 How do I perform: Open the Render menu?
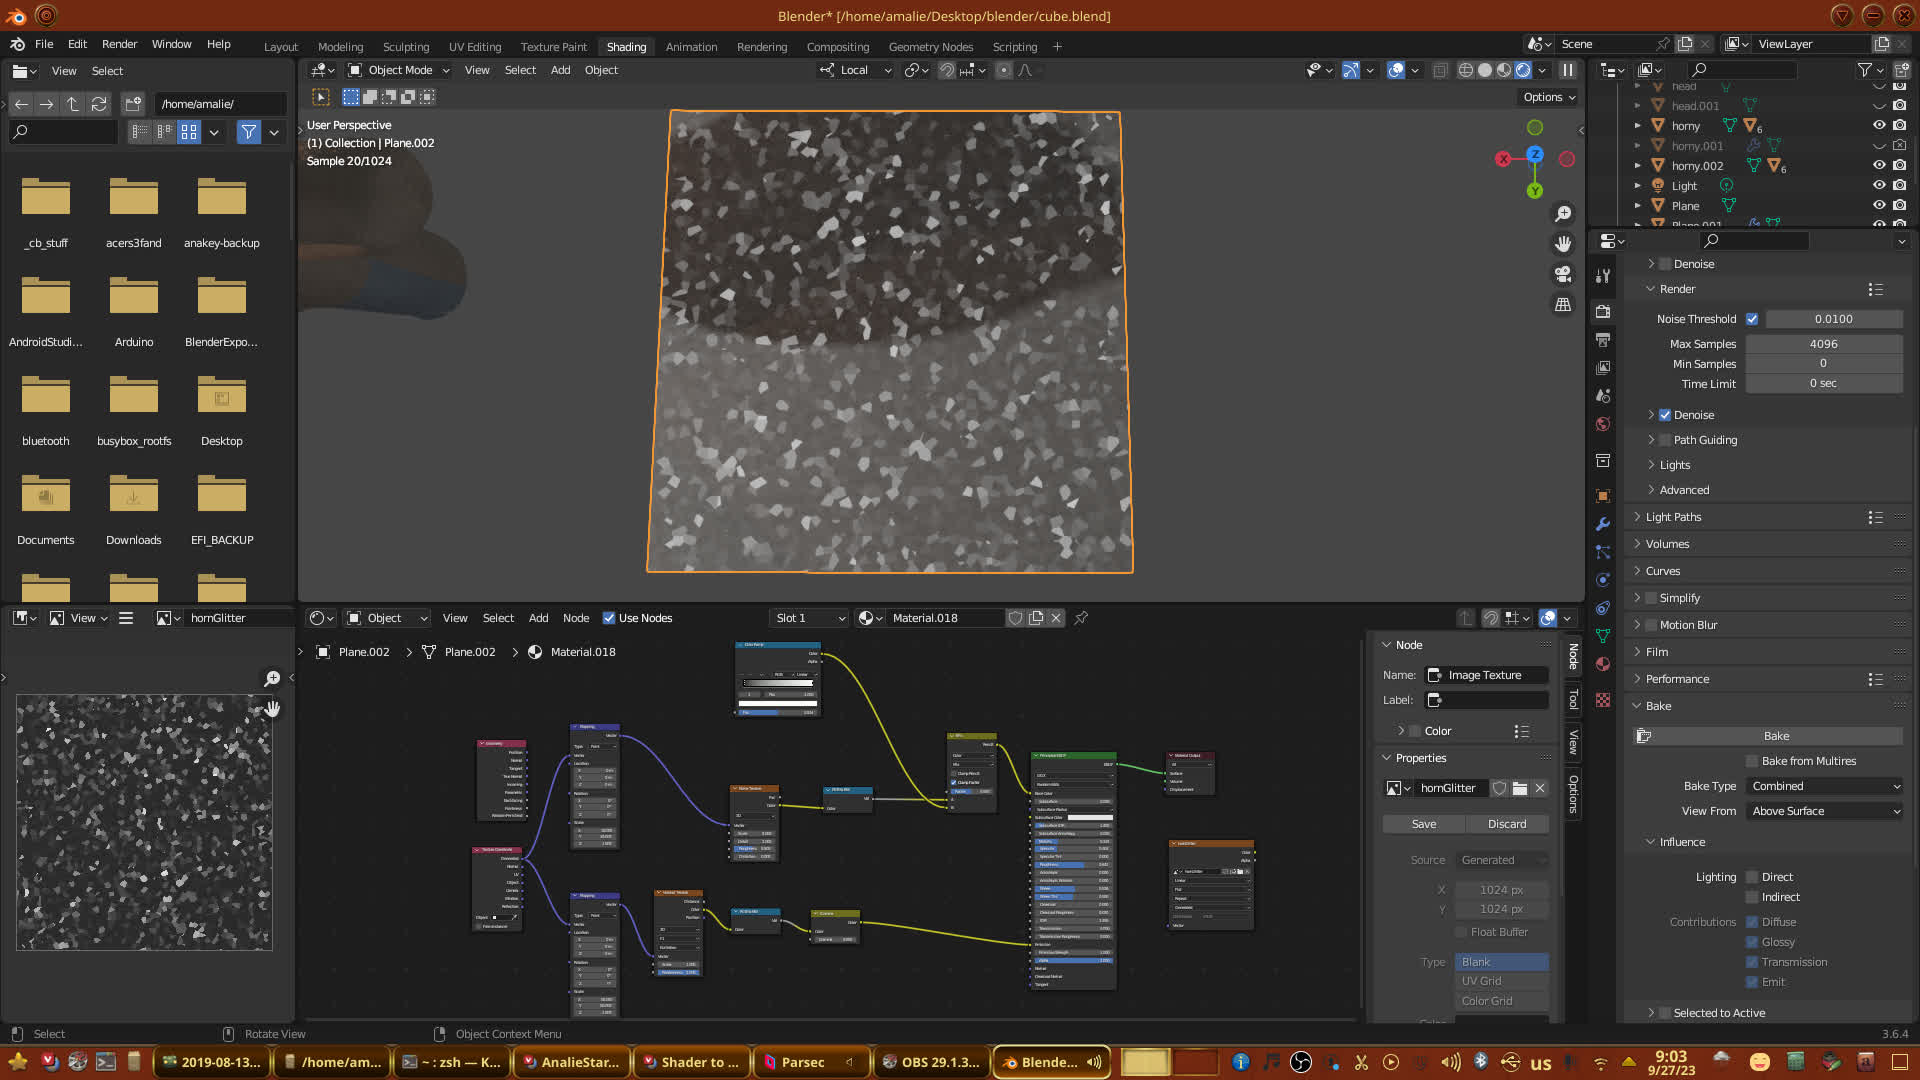coord(119,44)
